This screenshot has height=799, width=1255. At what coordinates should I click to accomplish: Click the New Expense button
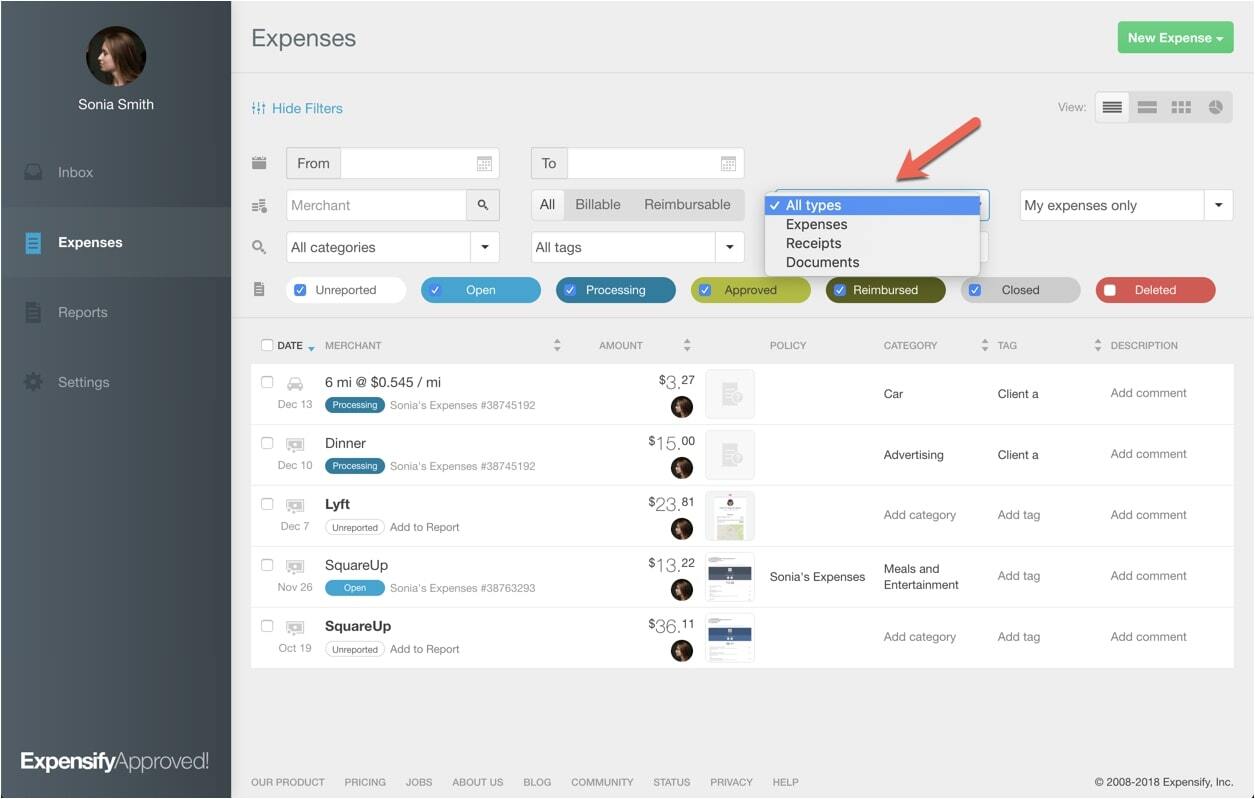(x=1175, y=37)
